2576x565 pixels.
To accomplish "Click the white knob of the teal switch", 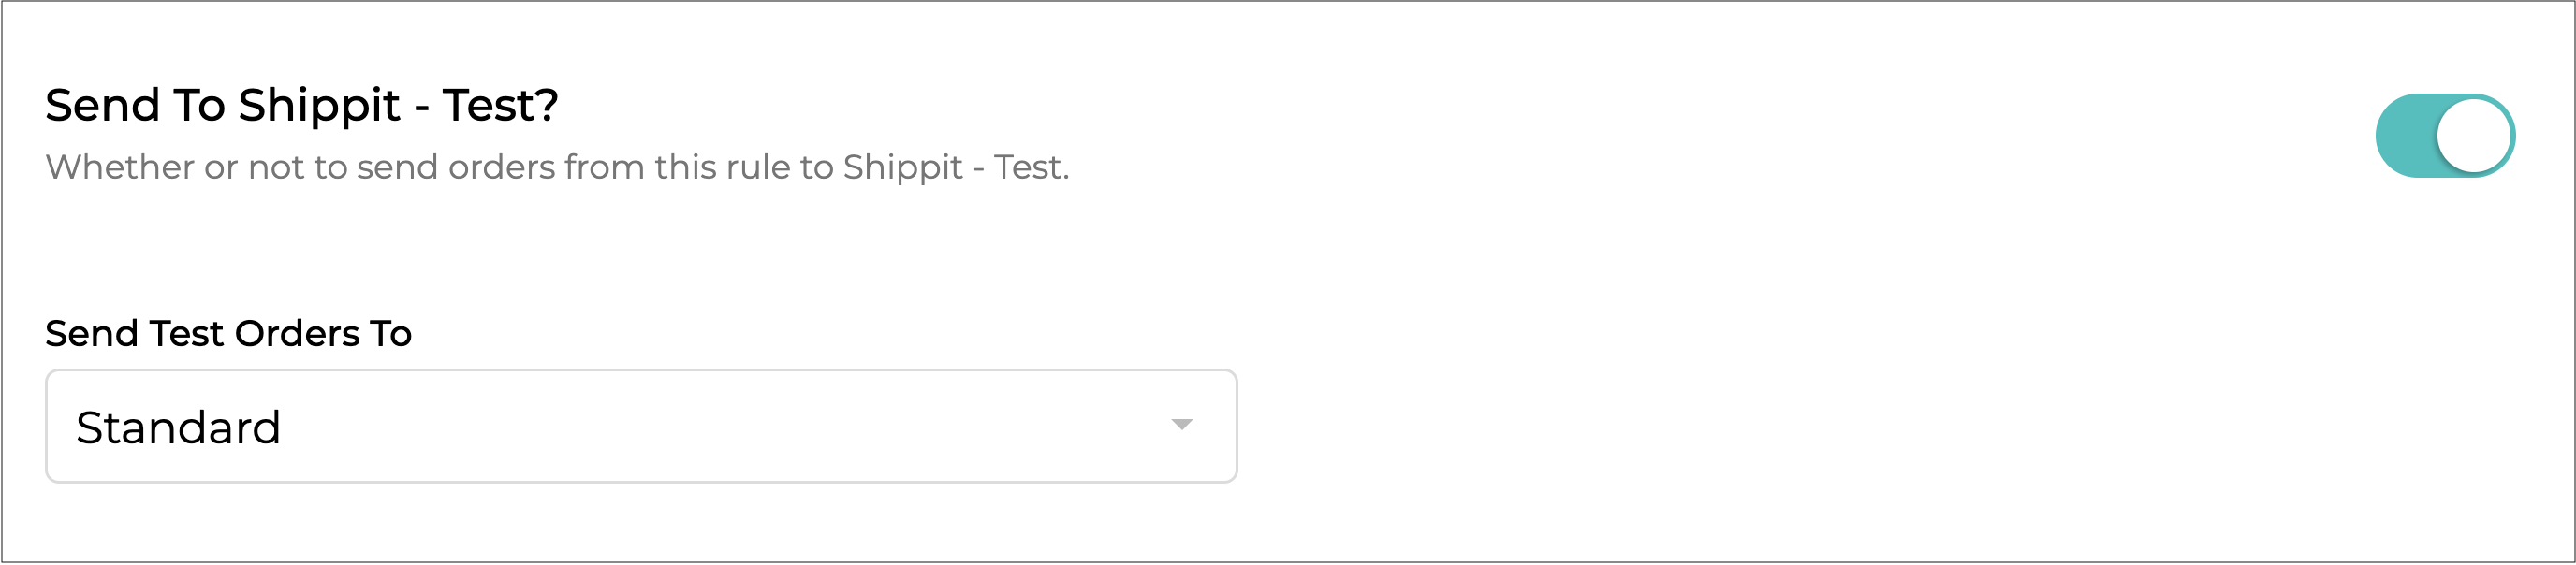I will click(x=2474, y=136).
